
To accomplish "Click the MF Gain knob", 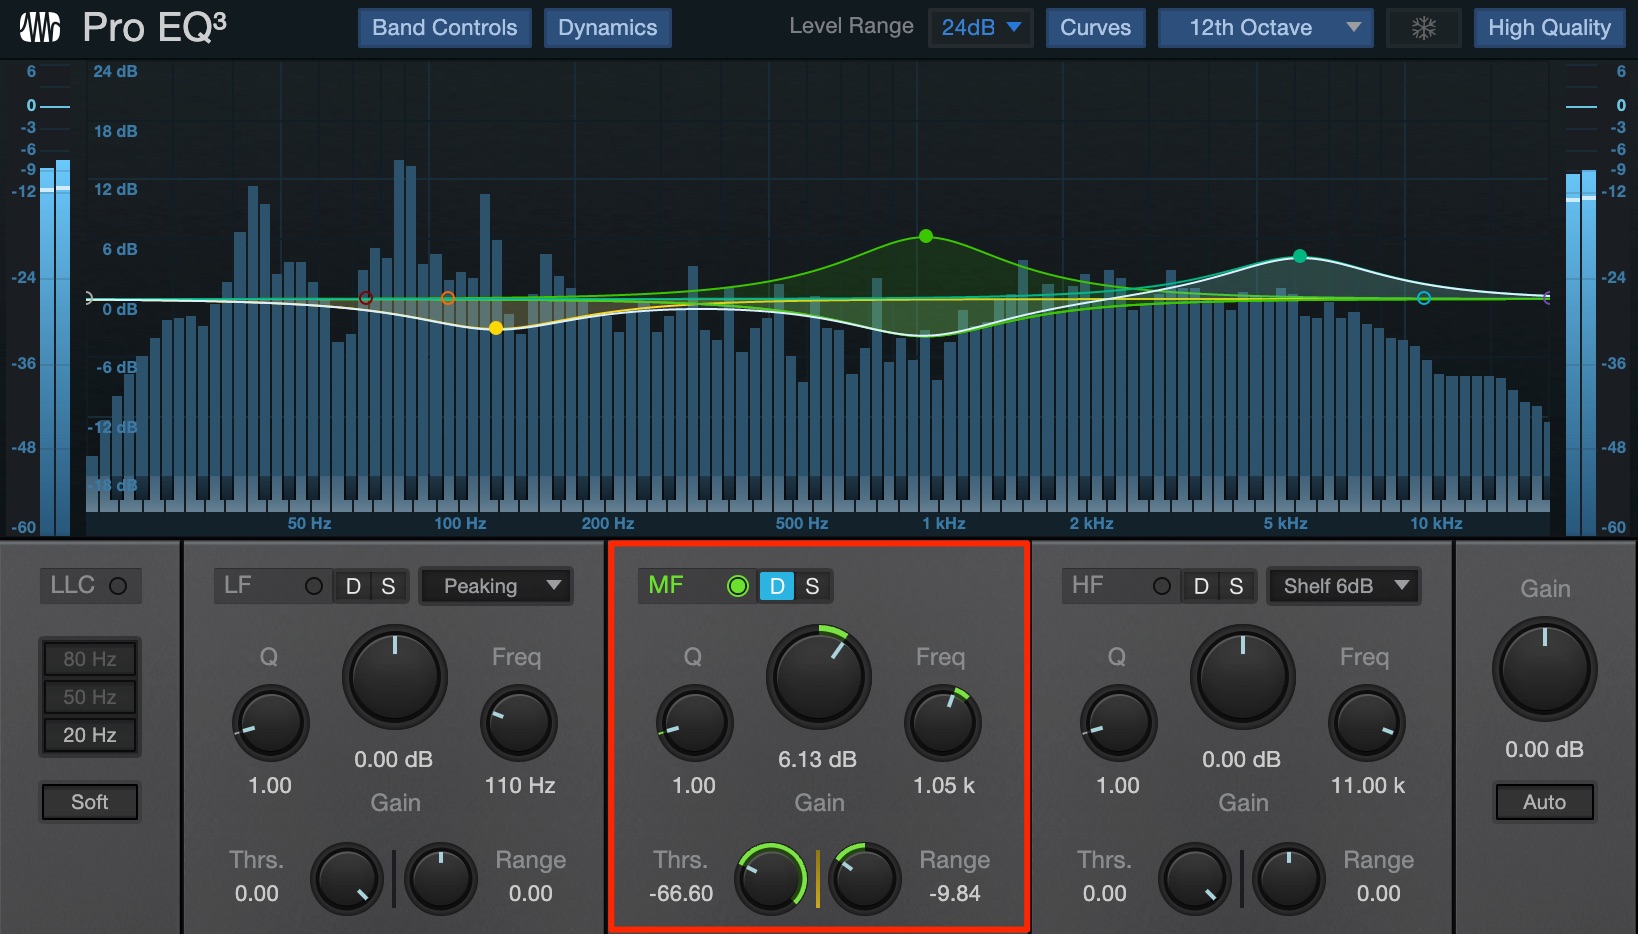I will click(x=819, y=678).
